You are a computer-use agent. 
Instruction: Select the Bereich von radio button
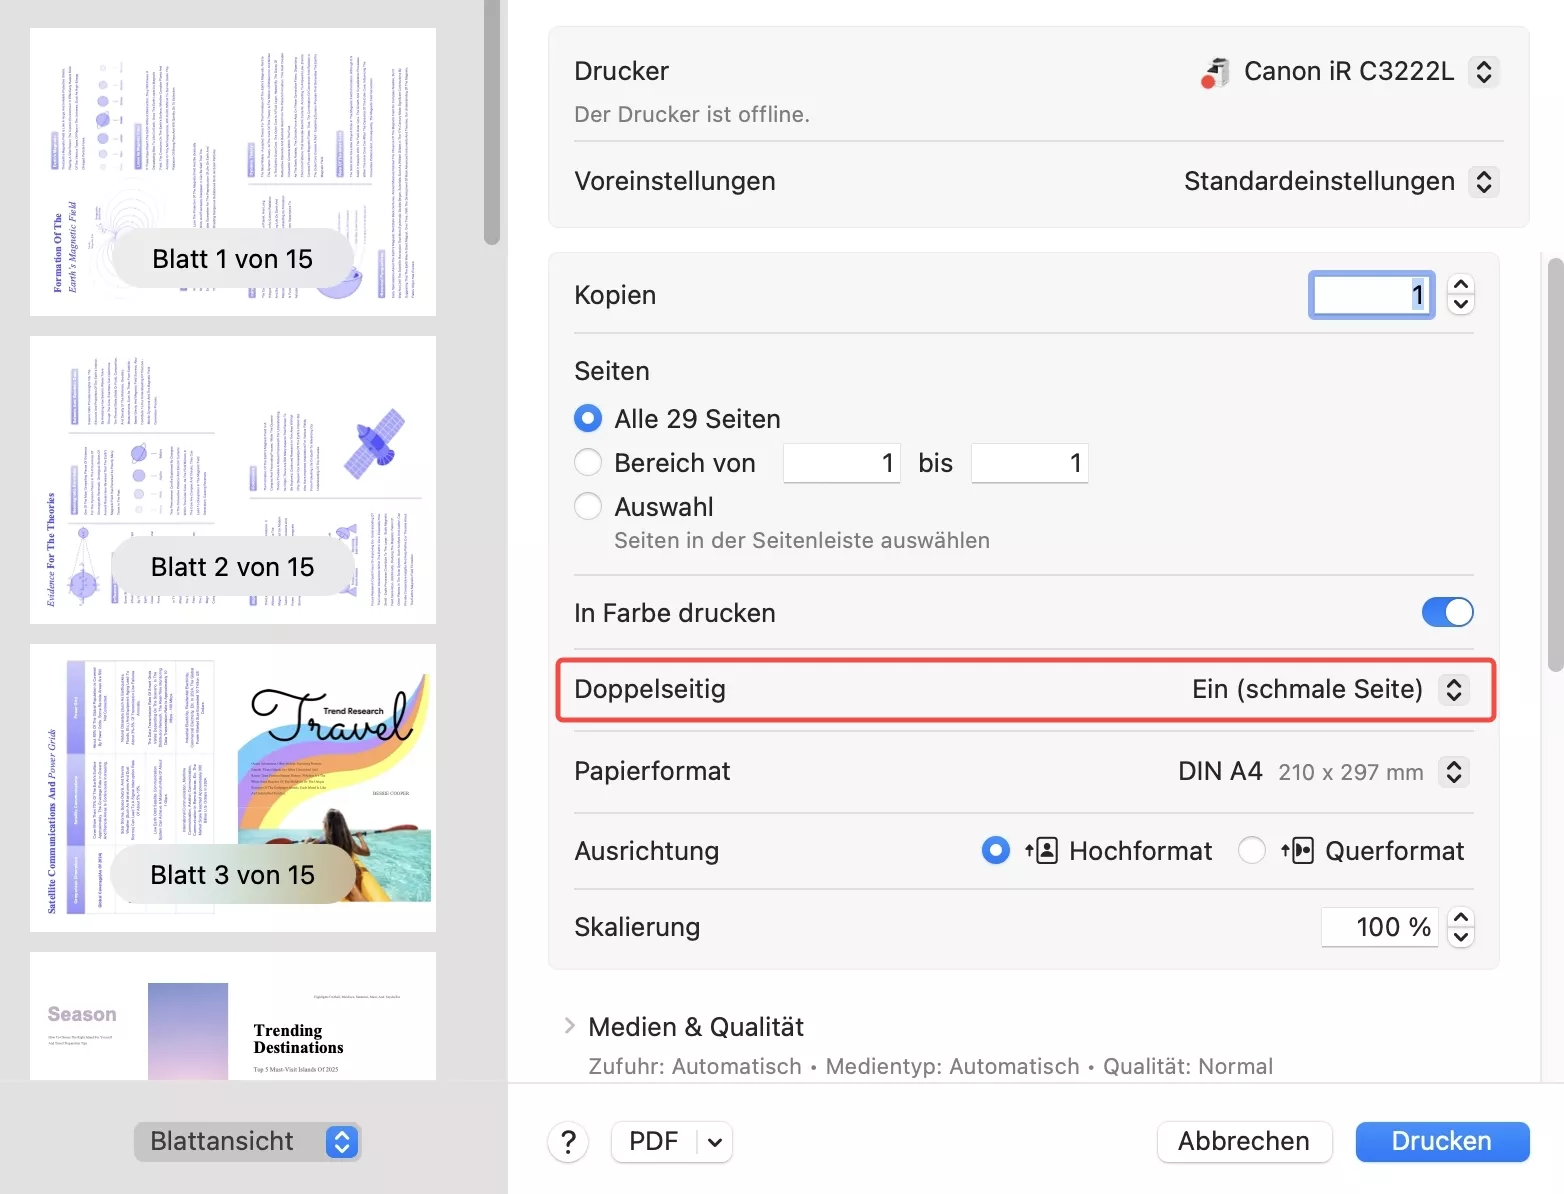tap(588, 462)
